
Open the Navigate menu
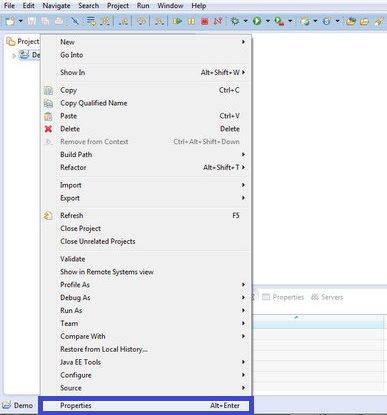(56, 6)
